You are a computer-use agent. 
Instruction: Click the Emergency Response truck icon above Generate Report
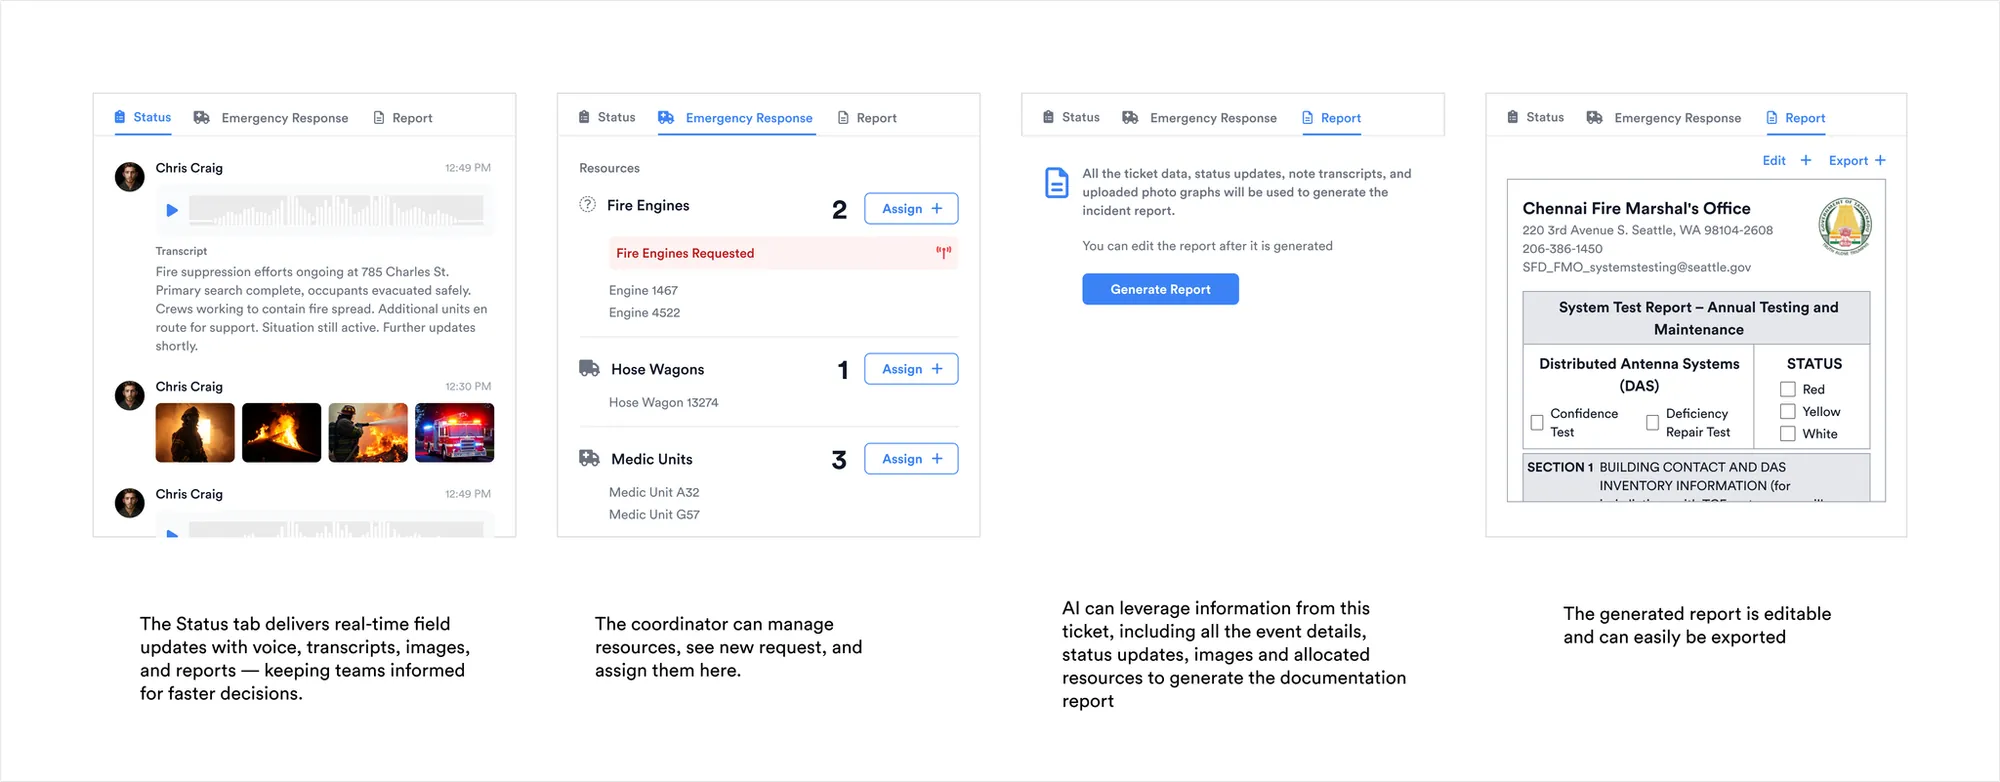click(1130, 118)
